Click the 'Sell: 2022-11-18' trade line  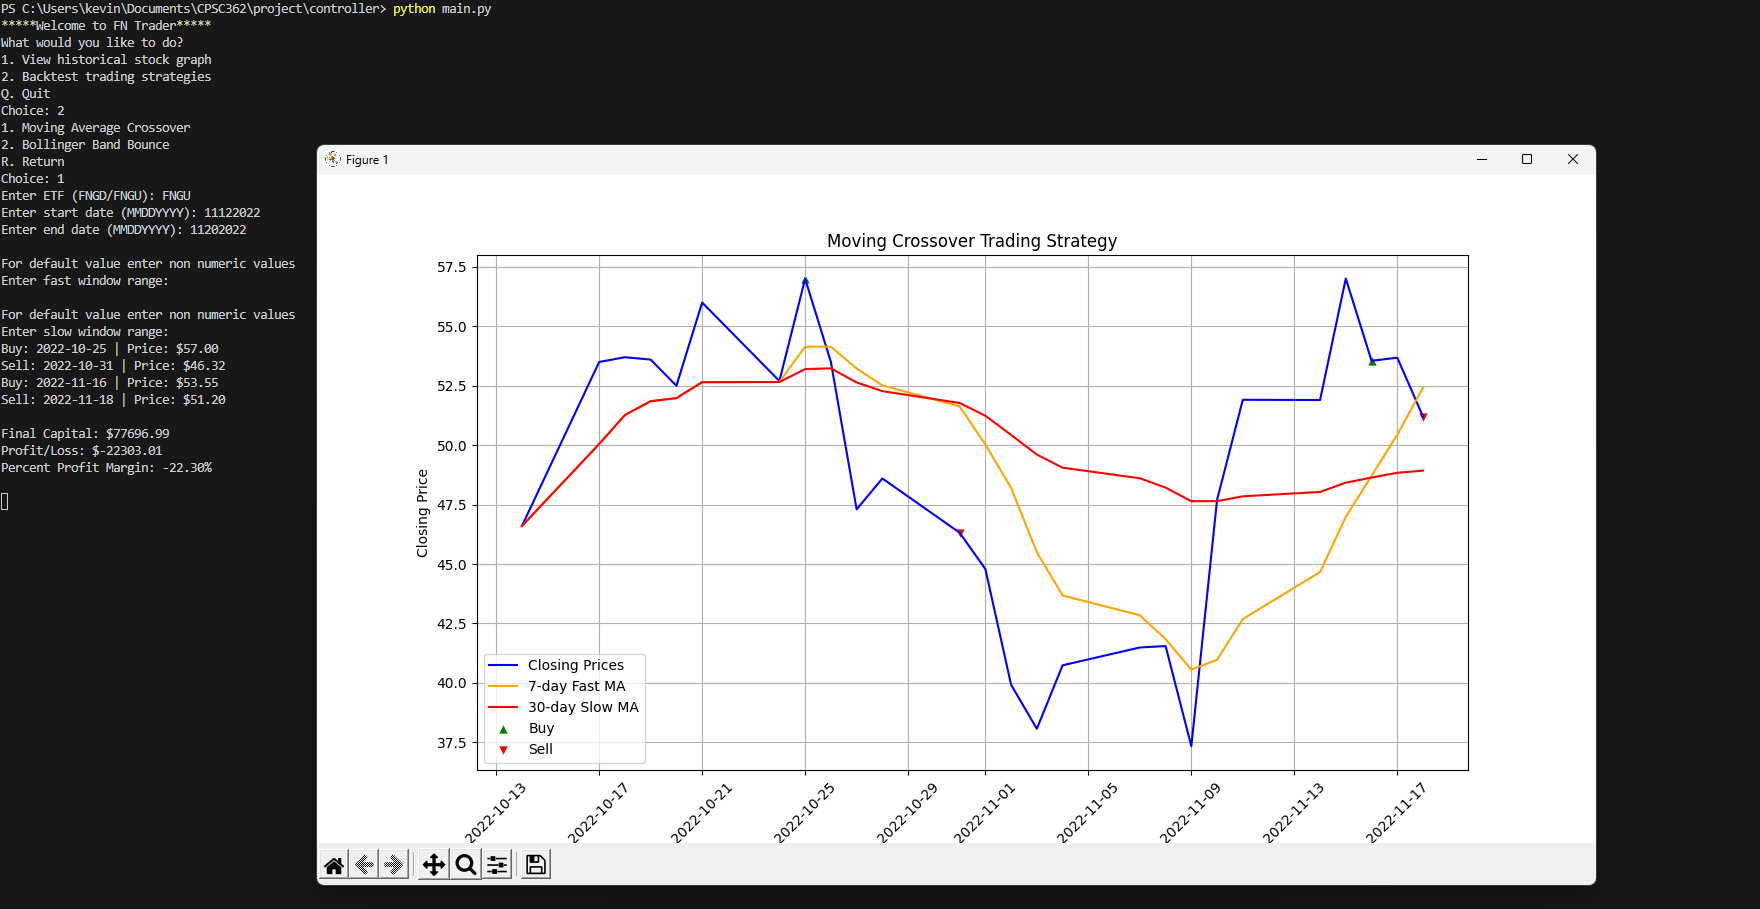113,400
